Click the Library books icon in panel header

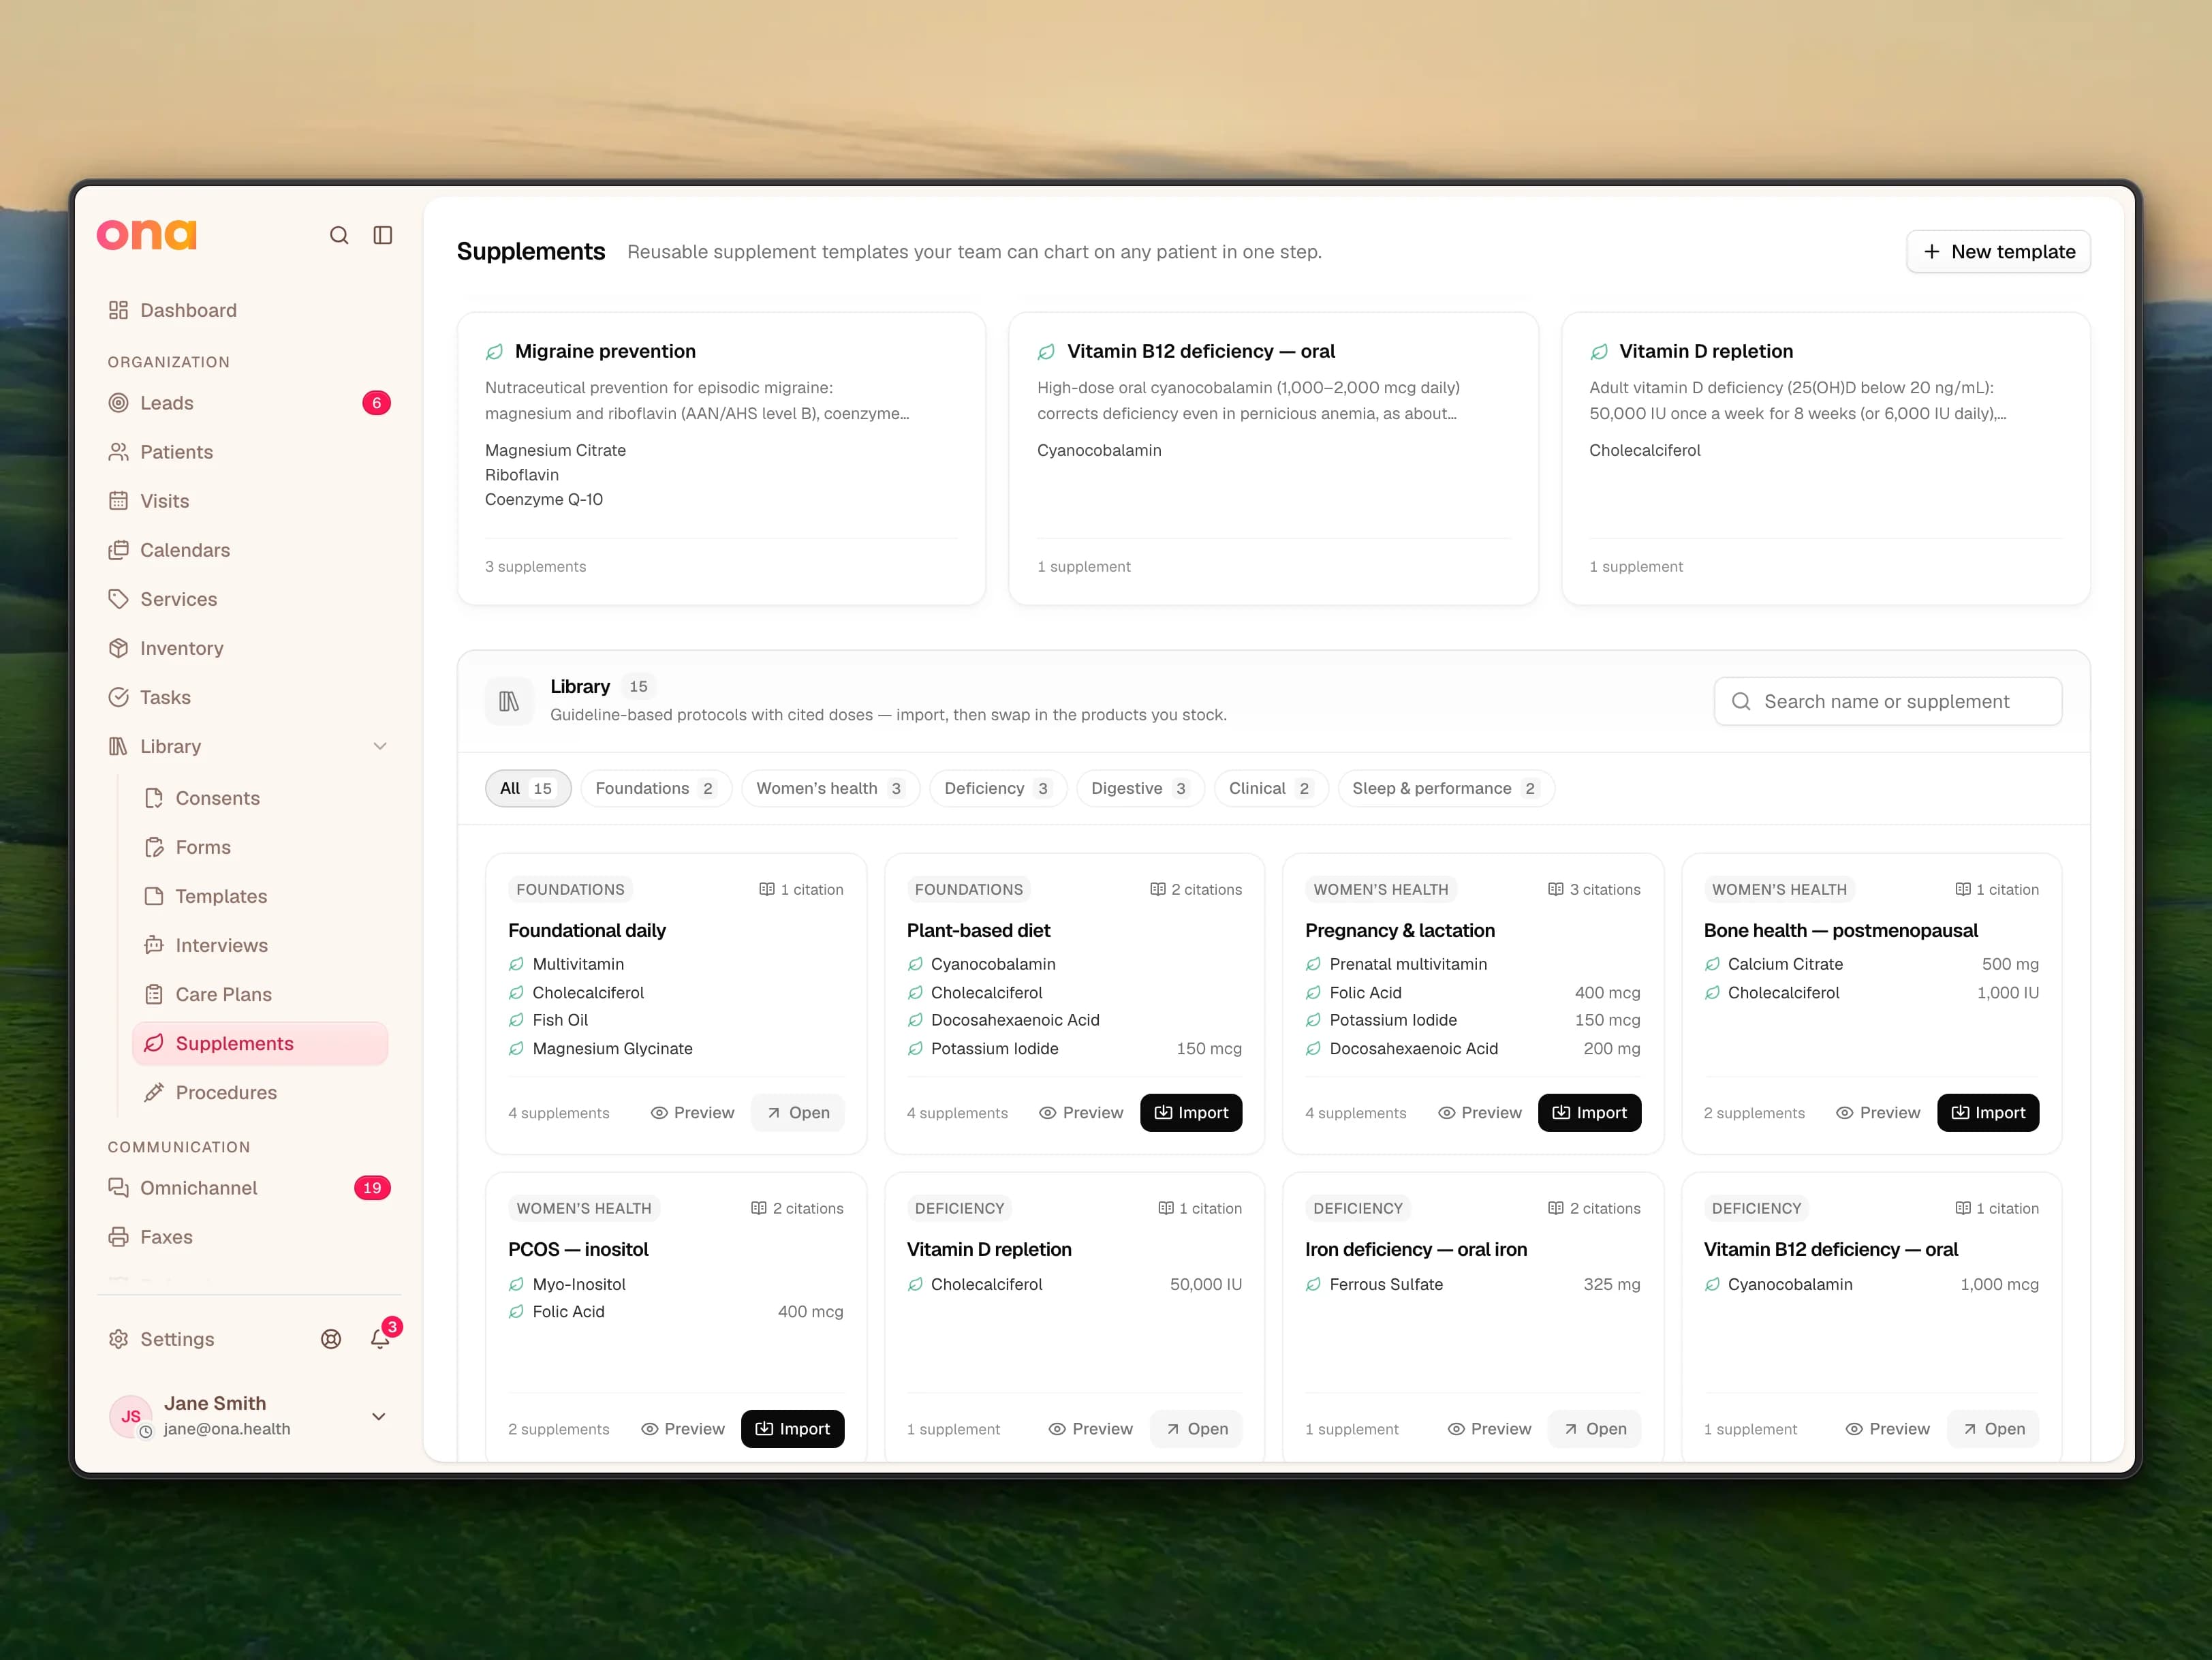509,701
